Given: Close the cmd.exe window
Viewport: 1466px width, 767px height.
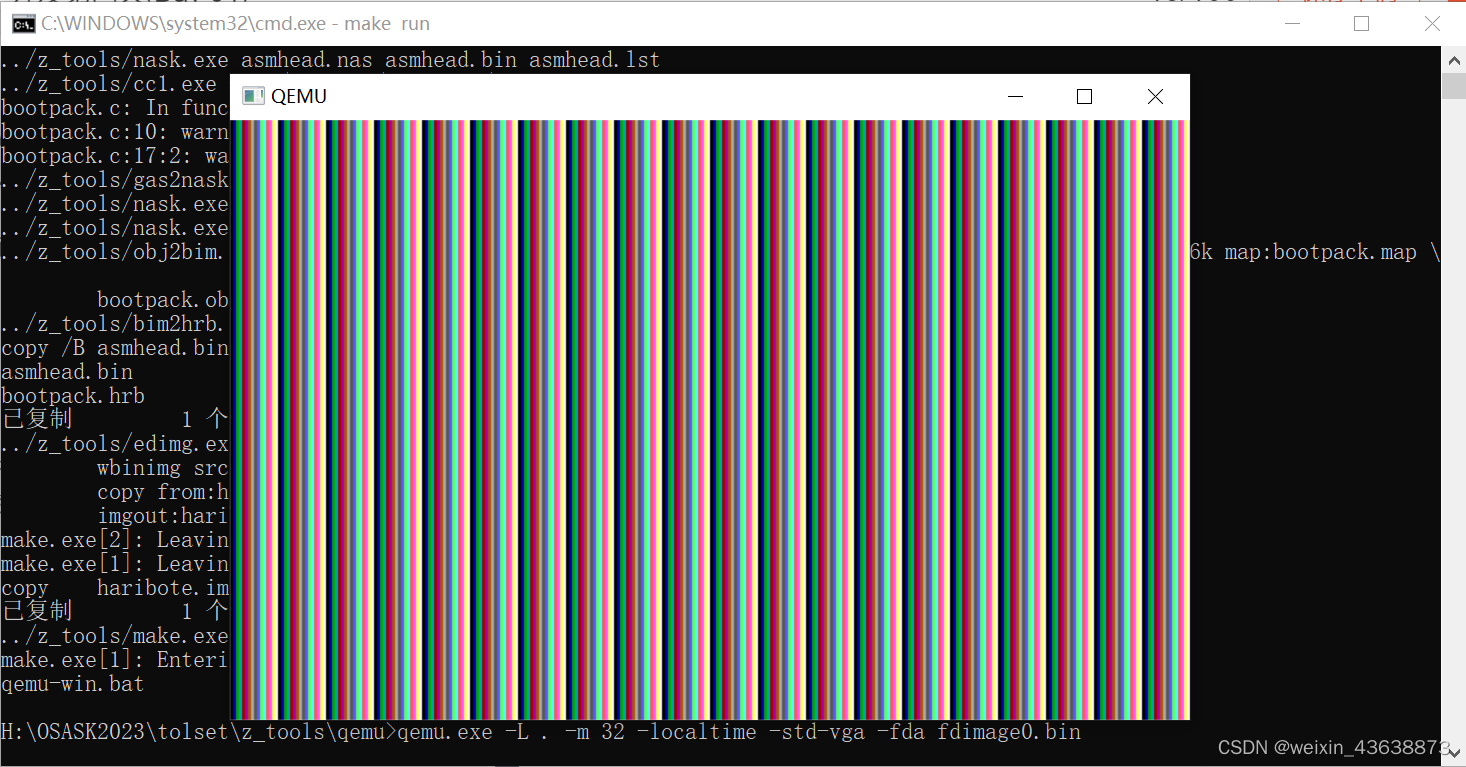Looking at the screenshot, I should point(1432,24).
